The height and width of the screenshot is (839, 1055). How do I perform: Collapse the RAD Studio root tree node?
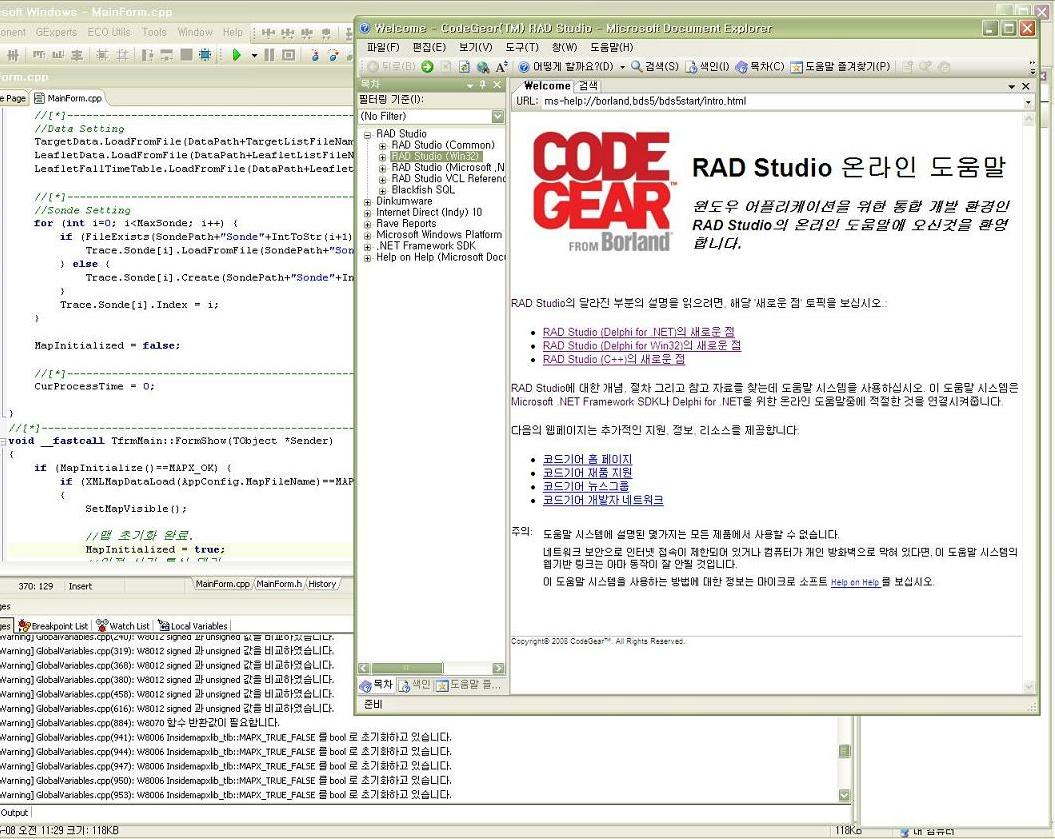[368, 134]
